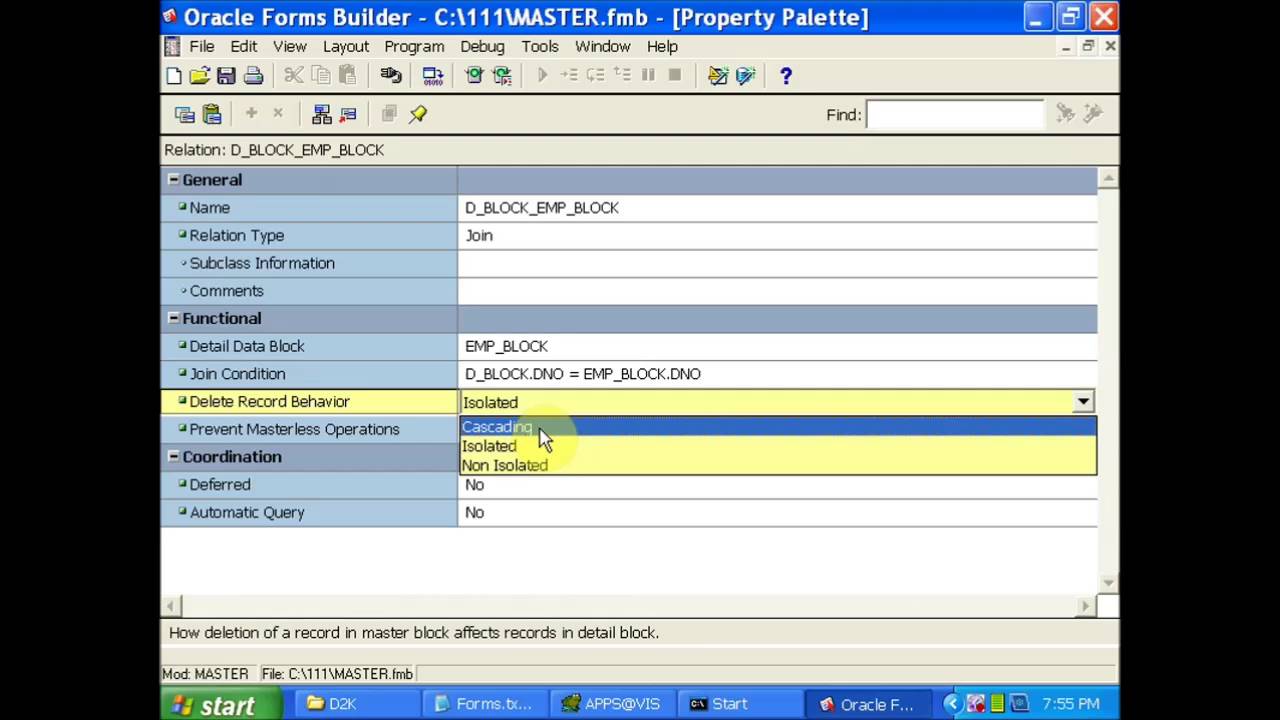Click the Deferred property value No
1280x720 pixels.
[474, 485]
